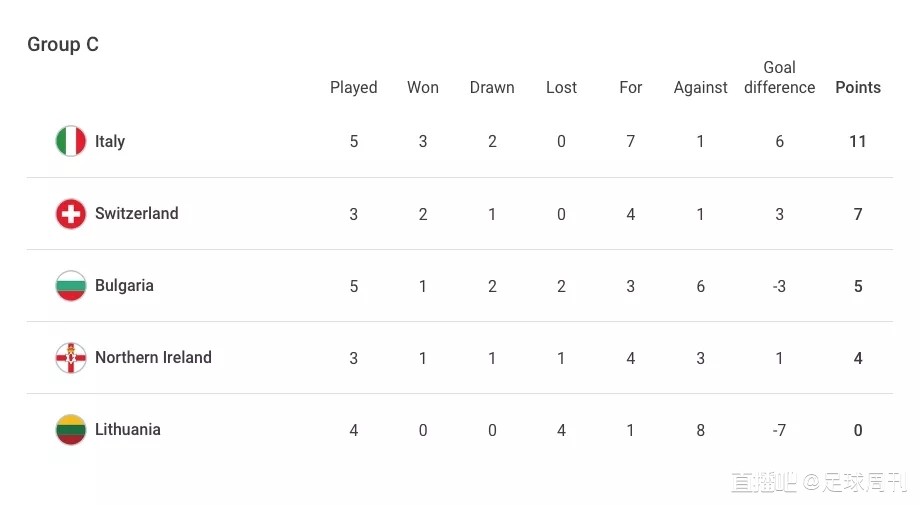Select the Northern Ireland team name

pyautogui.click(x=153, y=358)
